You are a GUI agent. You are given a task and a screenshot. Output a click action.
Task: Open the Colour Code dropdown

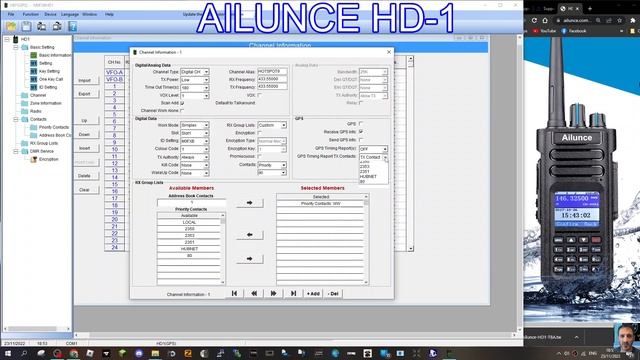click(206, 149)
